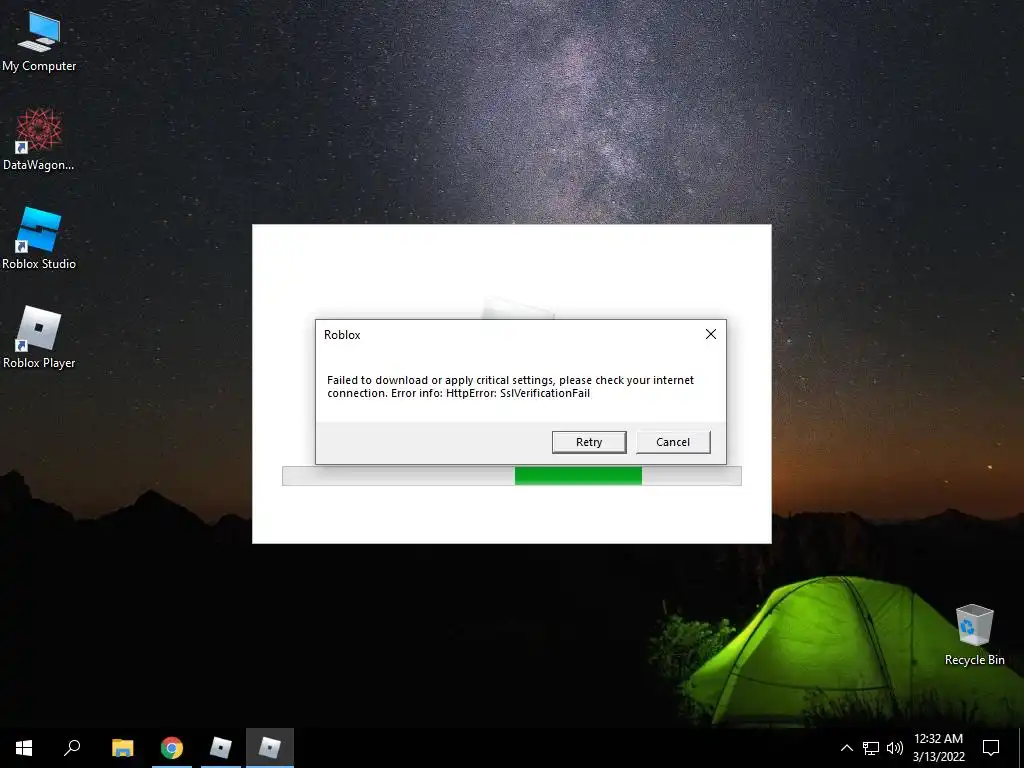The width and height of the screenshot is (1024, 768).
Task: Select the DataWagon desktop shortcut
Action: (39, 140)
